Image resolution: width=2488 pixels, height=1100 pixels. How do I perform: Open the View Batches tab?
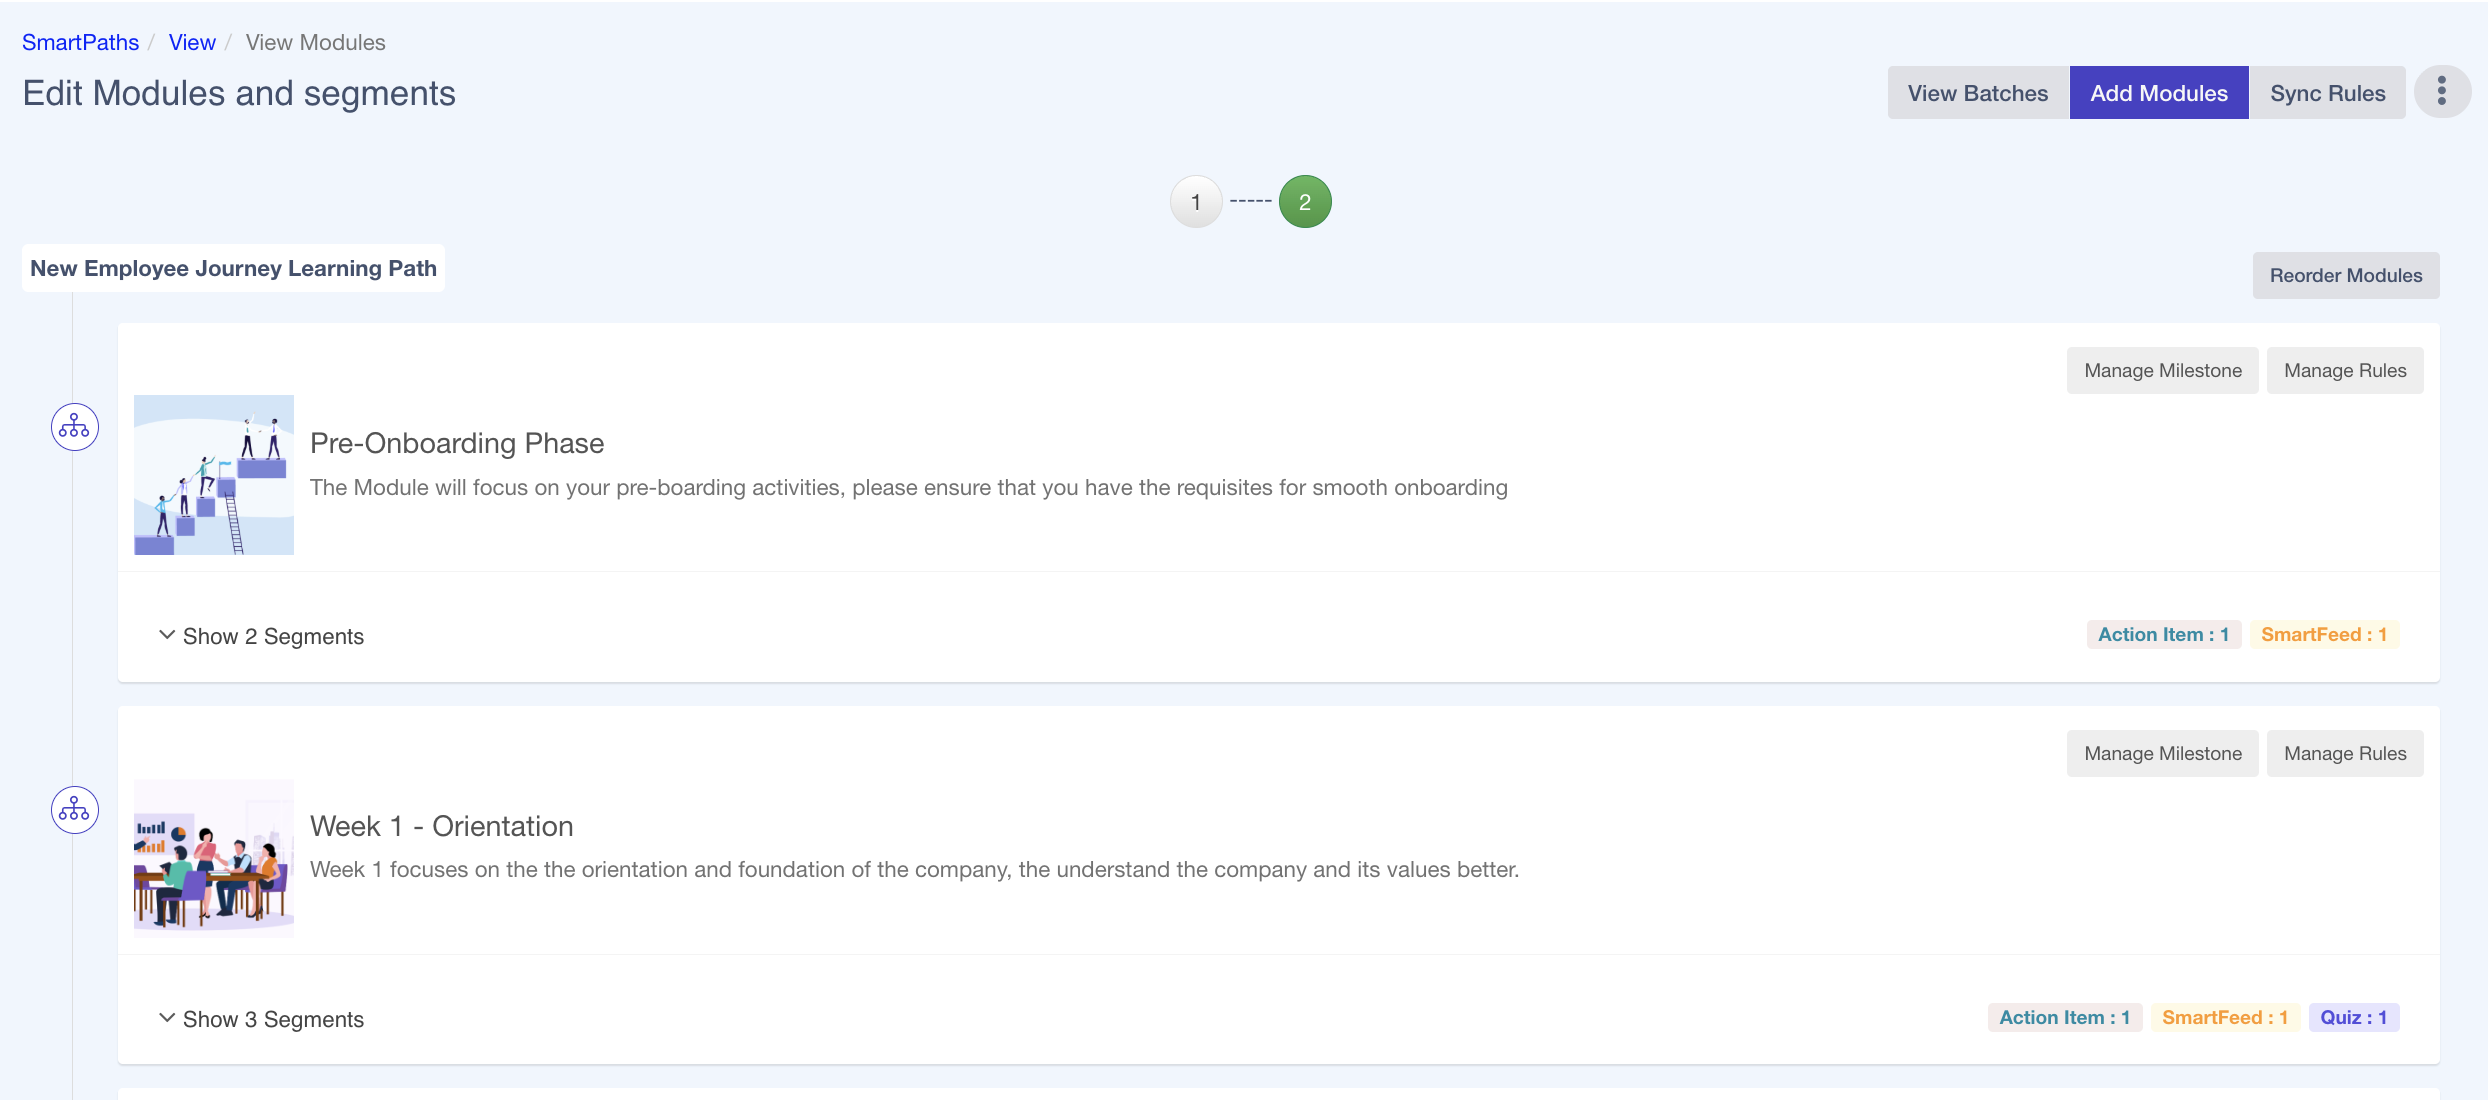click(1977, 93)
